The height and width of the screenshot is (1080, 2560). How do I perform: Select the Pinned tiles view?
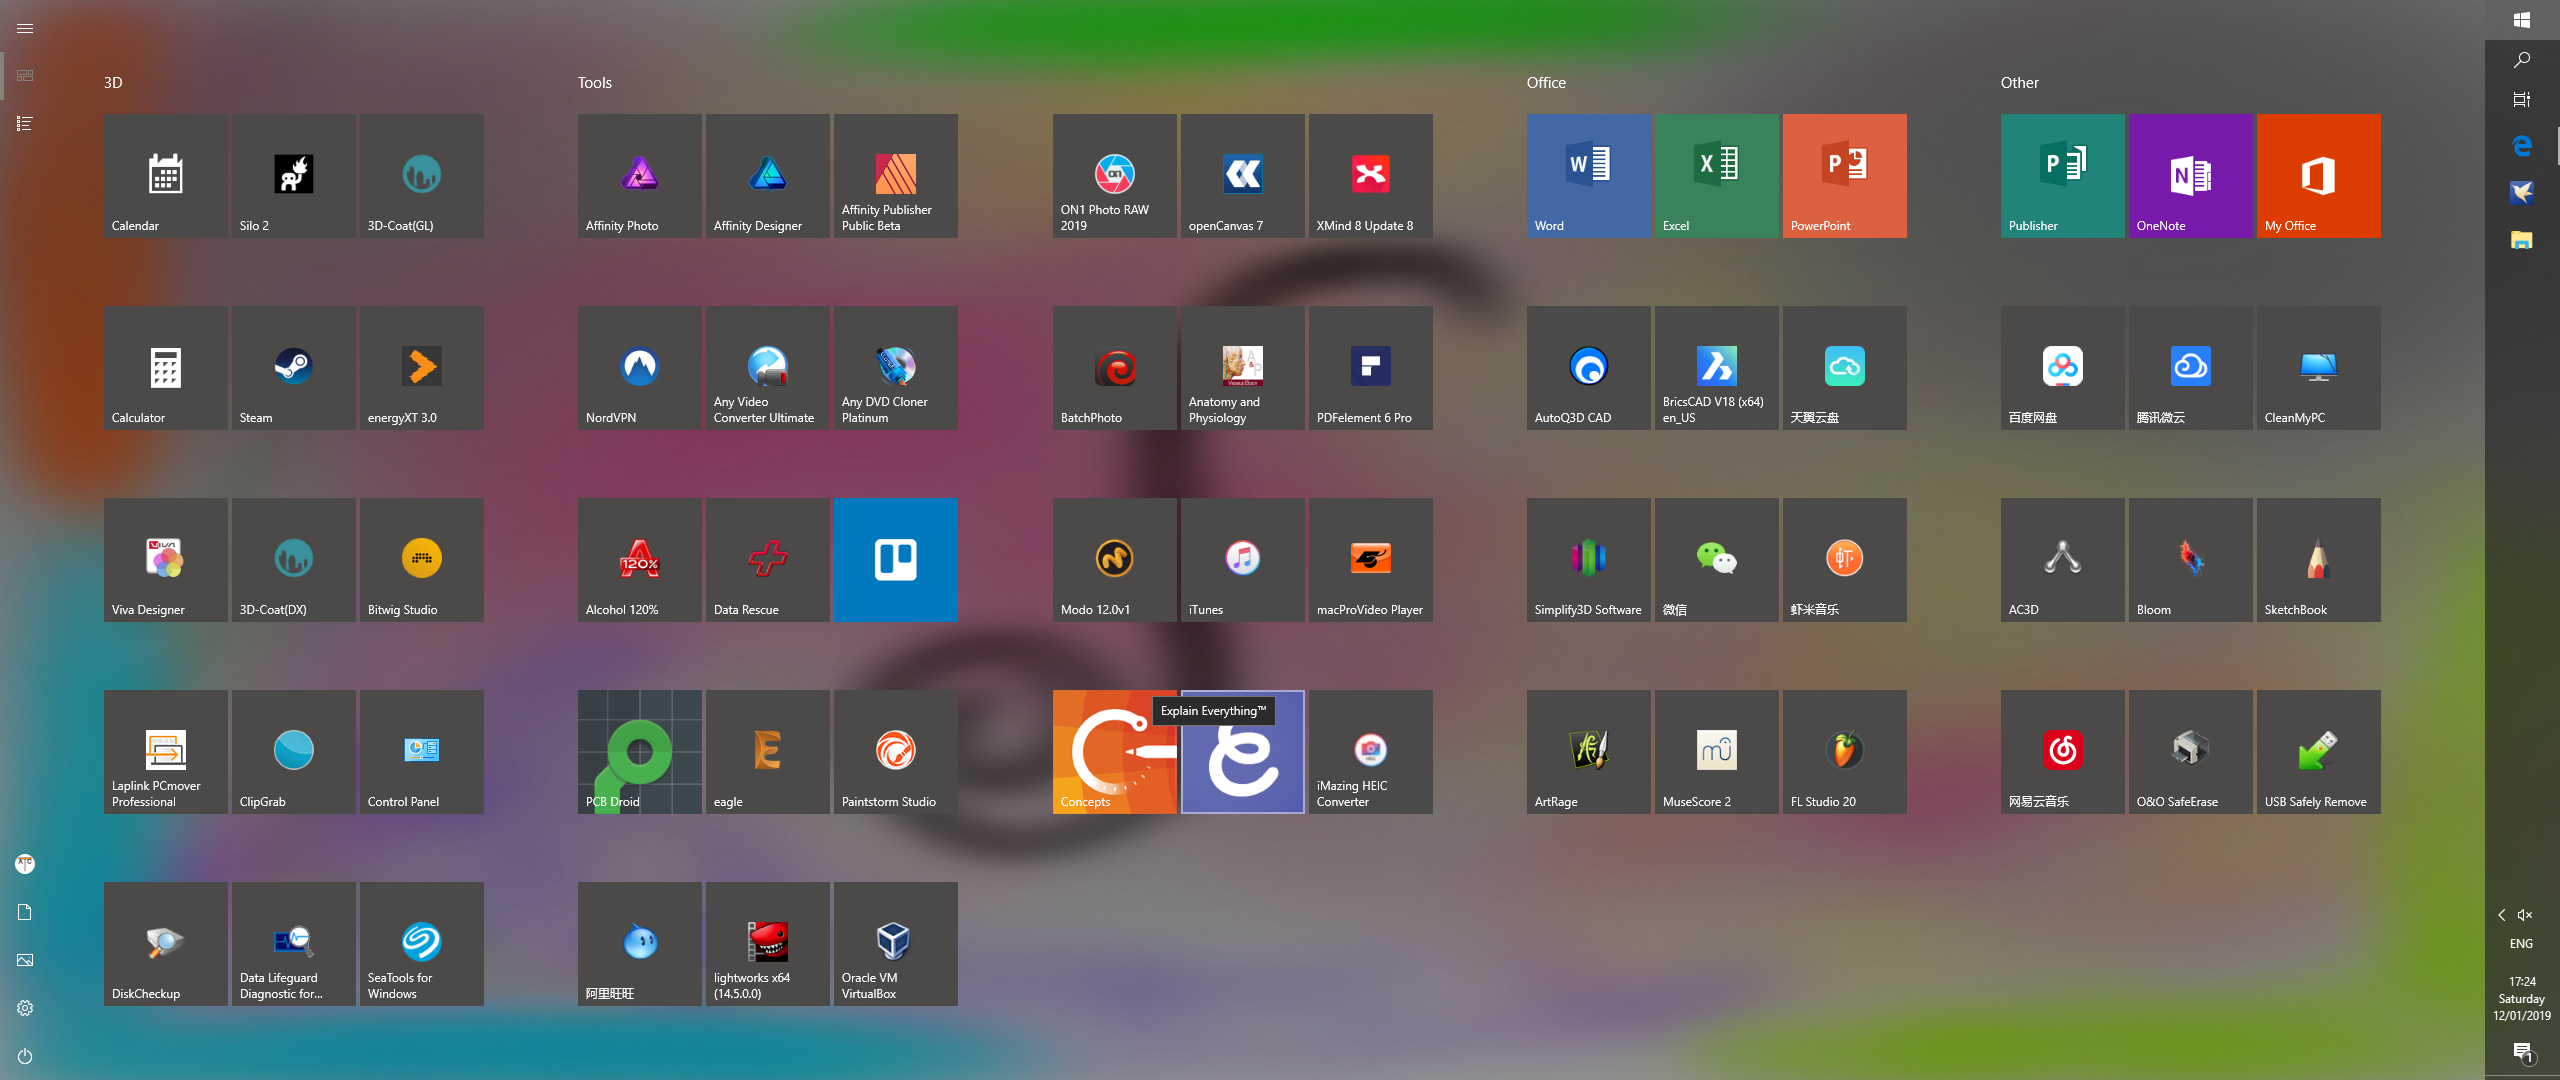25,76
